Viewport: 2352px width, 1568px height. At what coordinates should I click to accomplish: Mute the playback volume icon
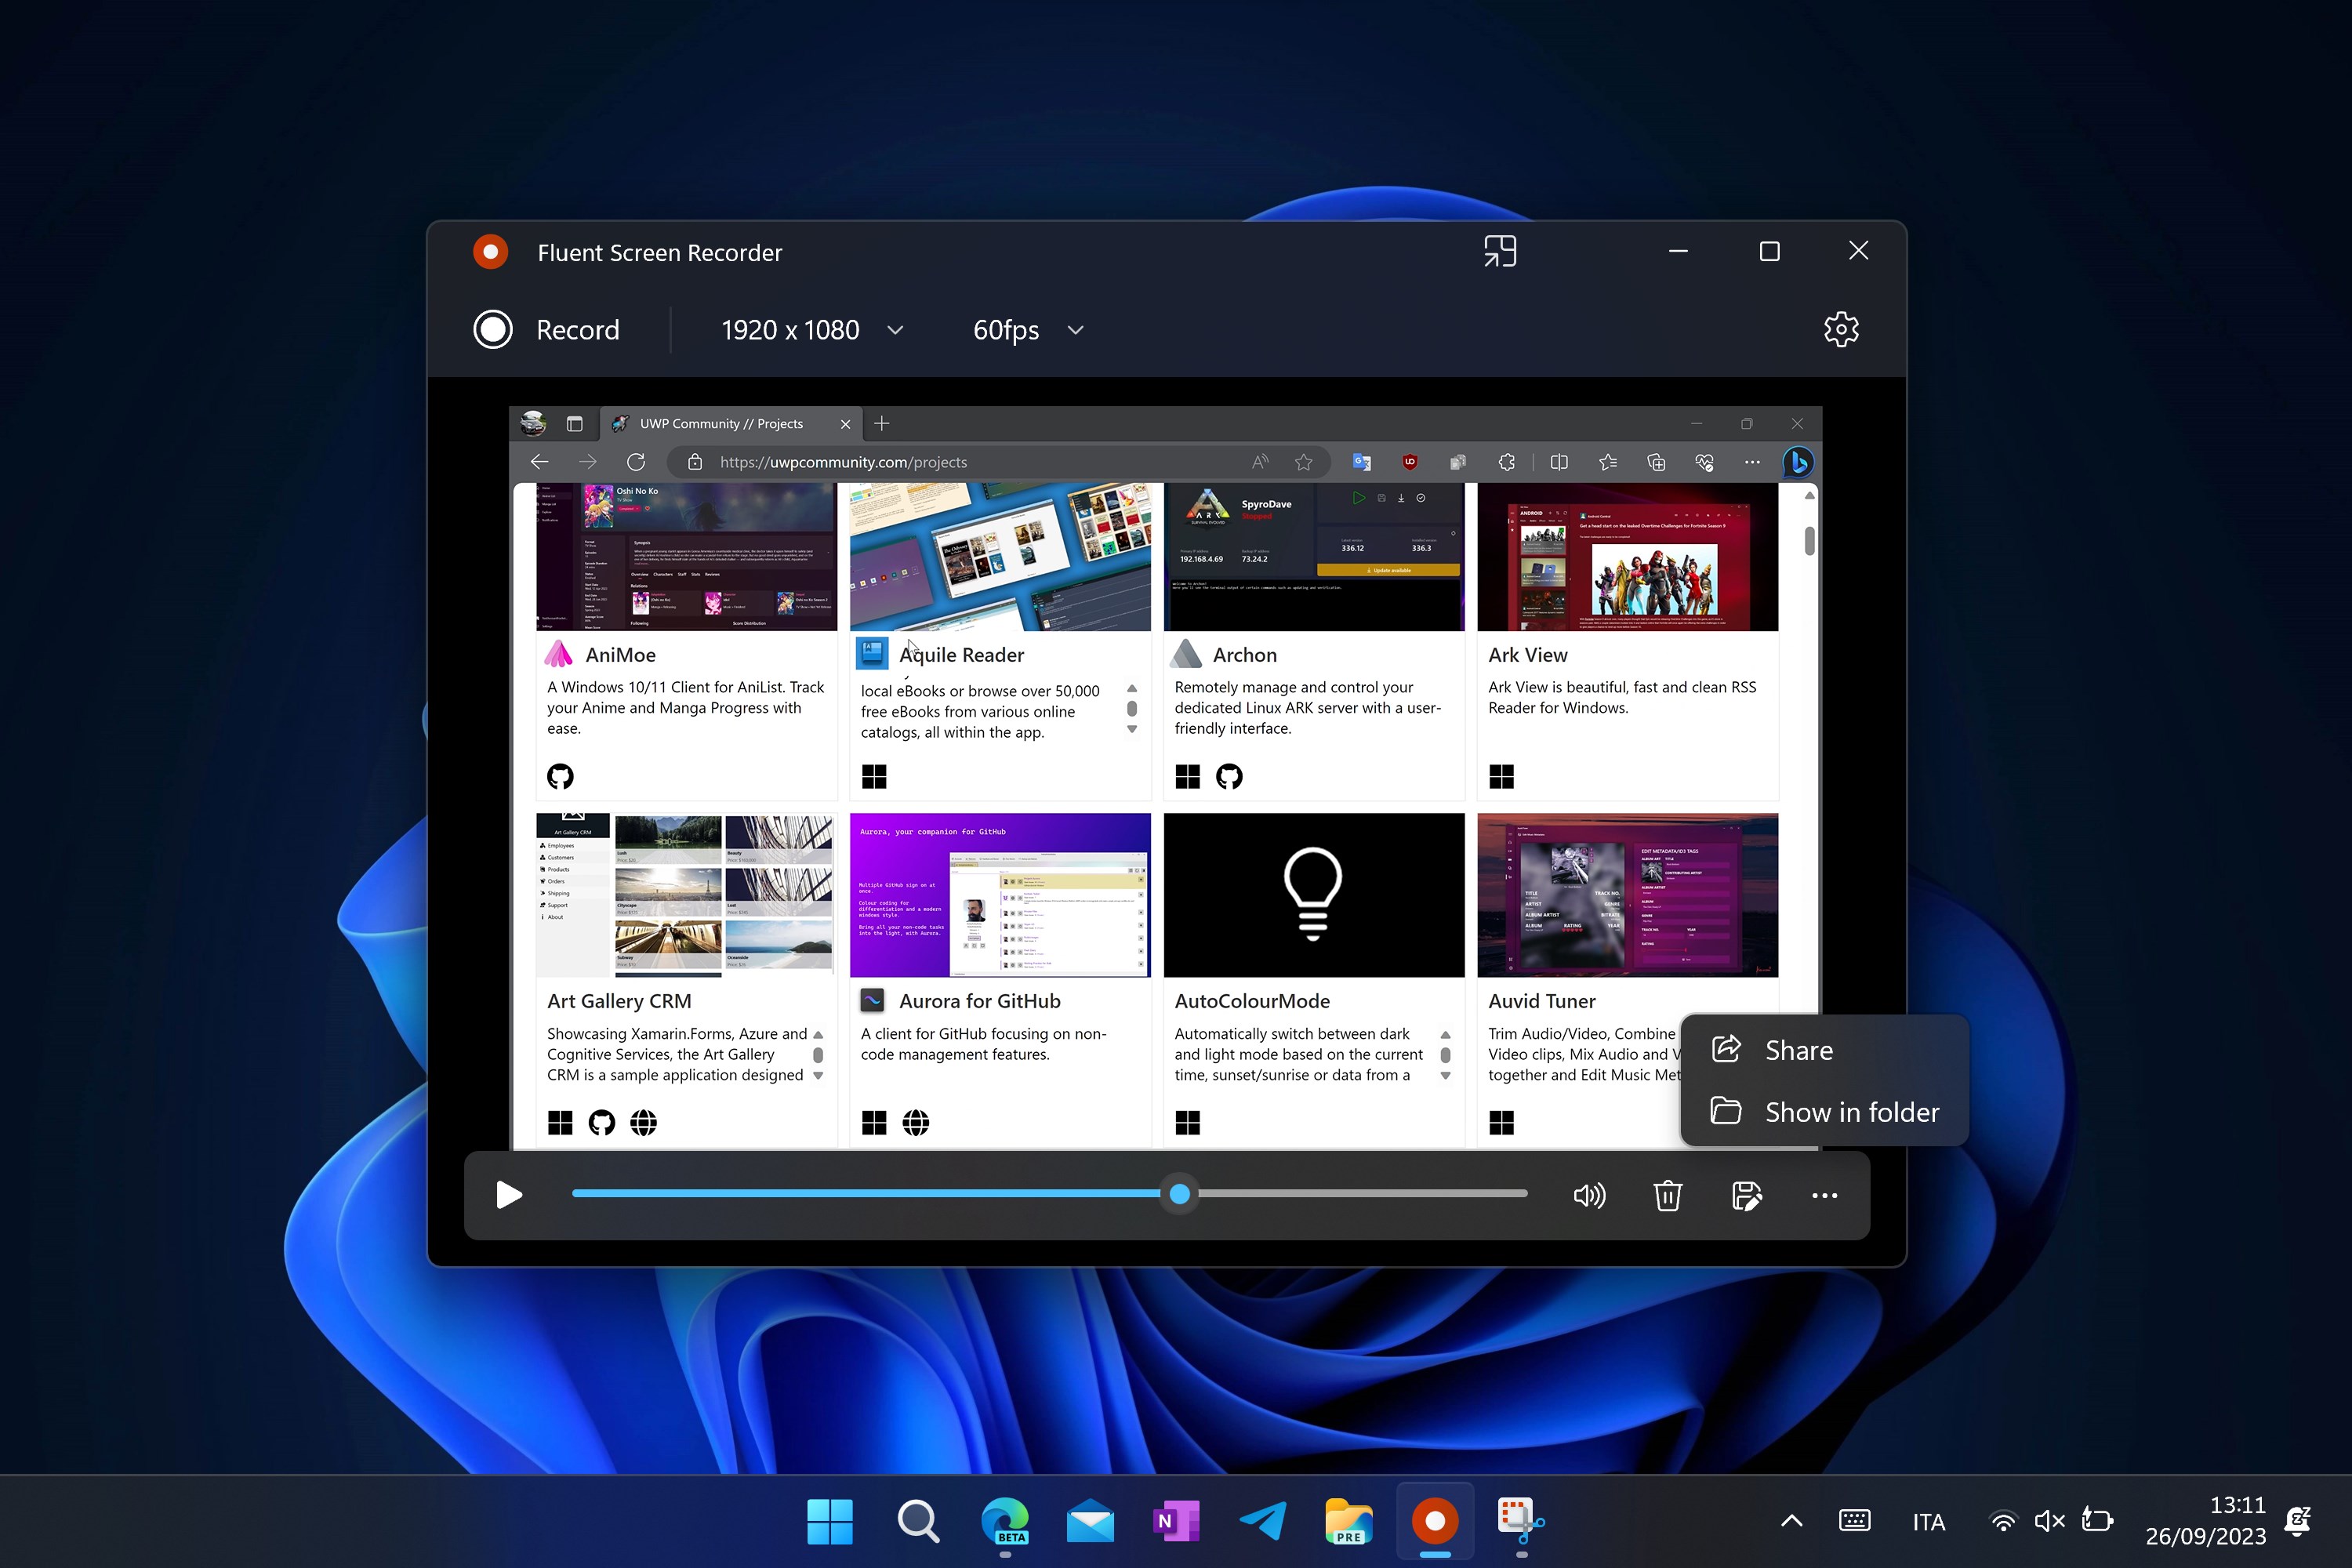coord(1589,1195)
